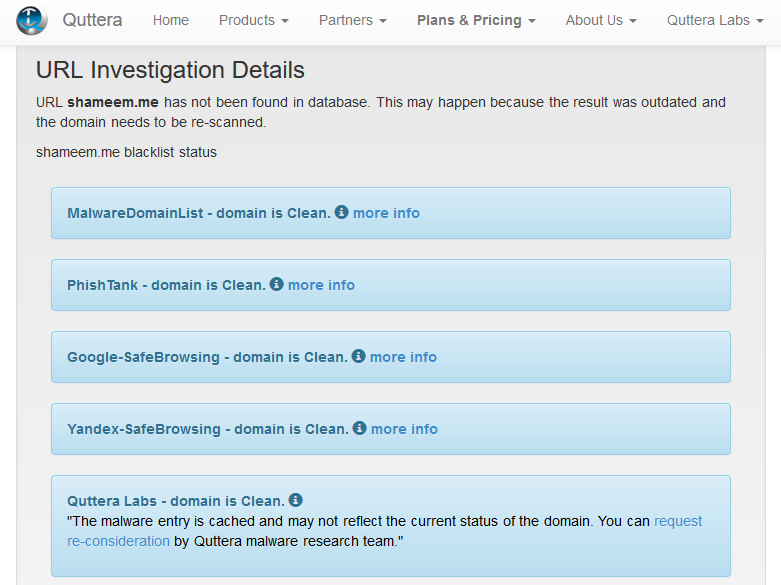This screenshot has height=585, width=781.
Task: Click the URL Investigation Details heading
Action: 170,70
